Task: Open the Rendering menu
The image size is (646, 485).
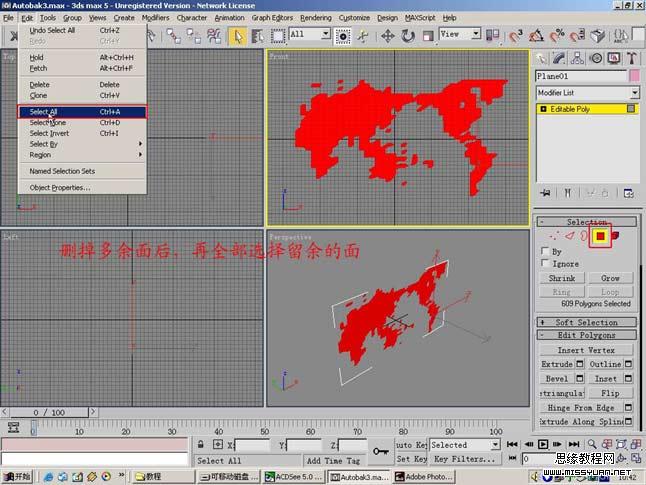Action: pyautogui.click(x=315, y=18)
